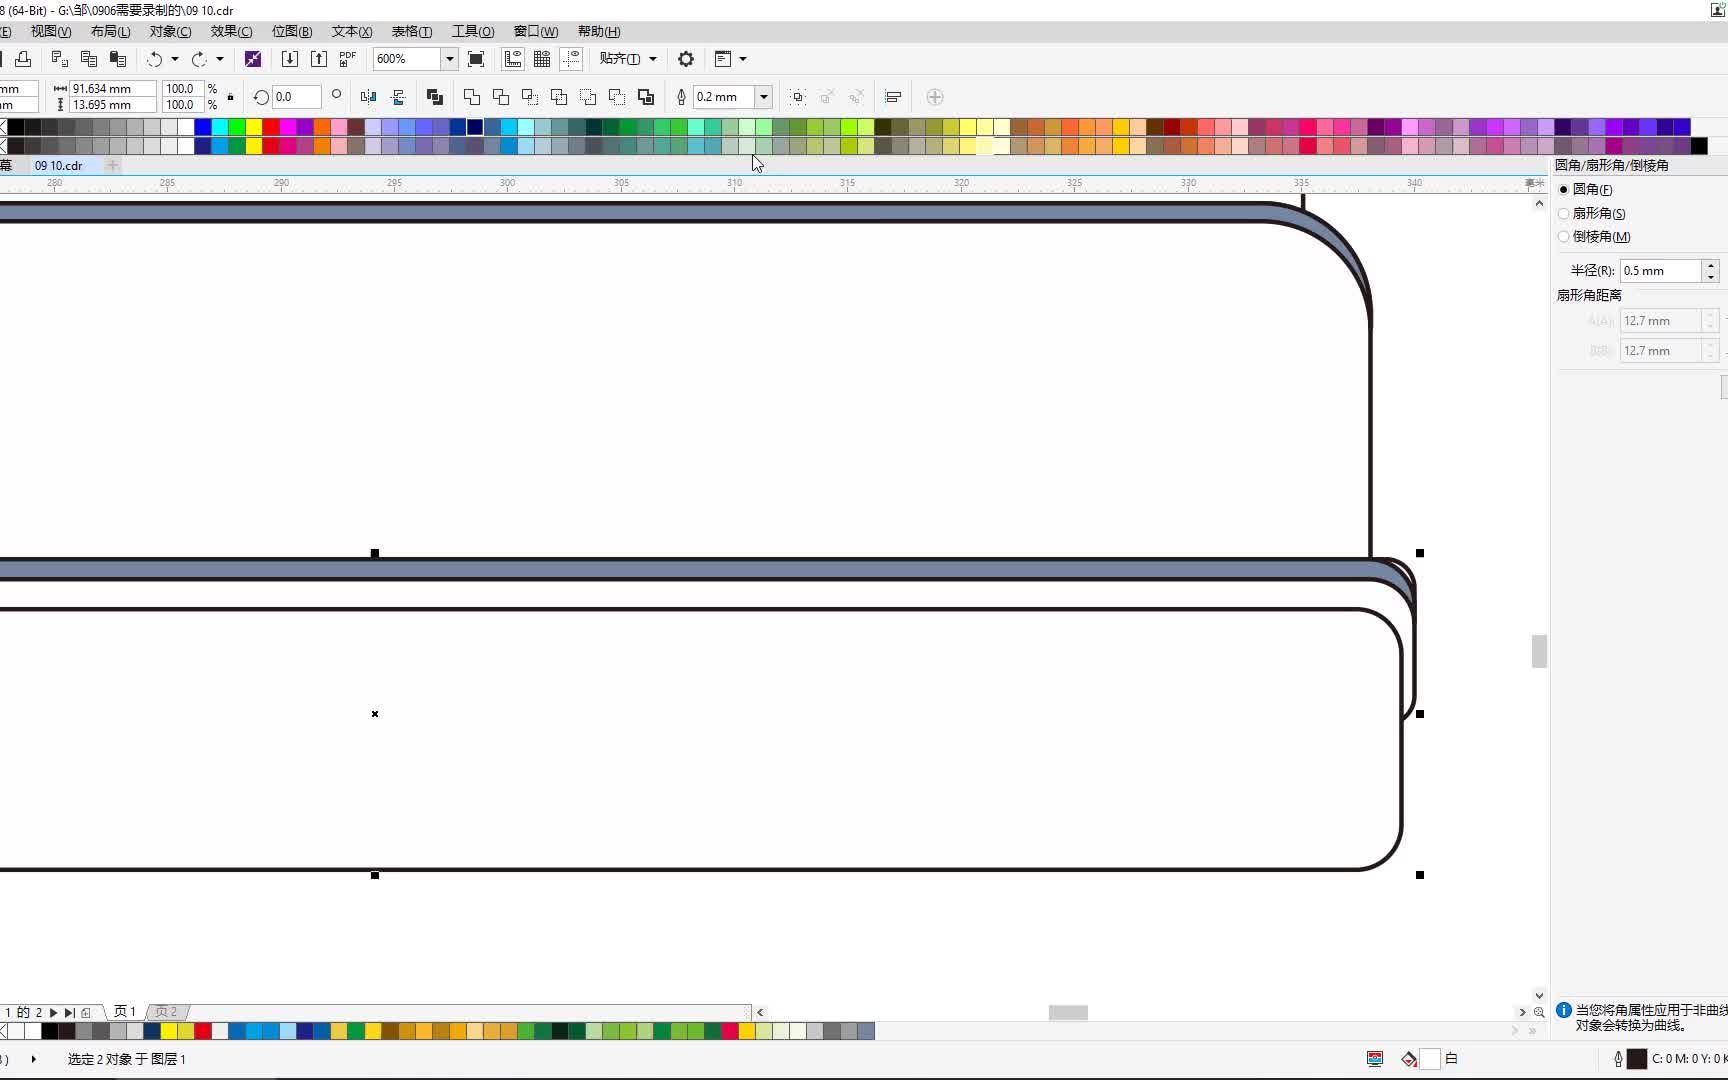Select the 页 1 page tab
This screenshot has width=1728, height=1080.
(x=125, y=1012)
